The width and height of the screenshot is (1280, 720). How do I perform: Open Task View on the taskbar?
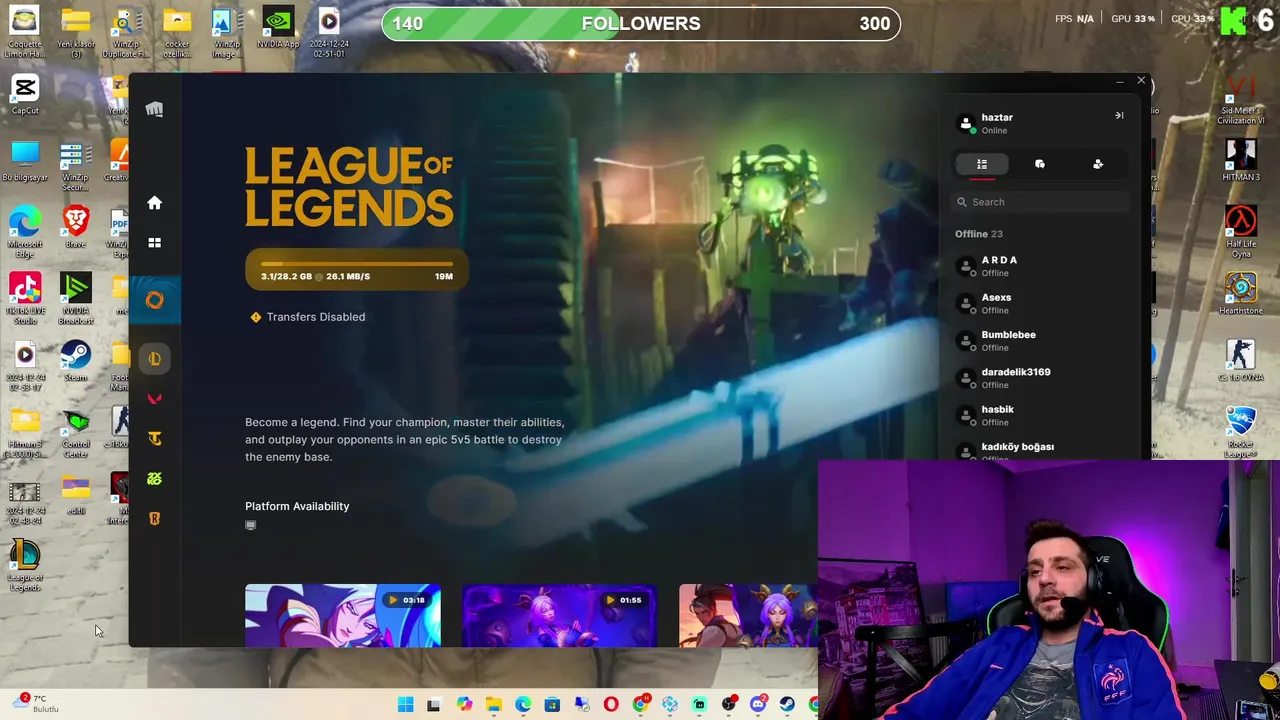[x=434, y=705]
